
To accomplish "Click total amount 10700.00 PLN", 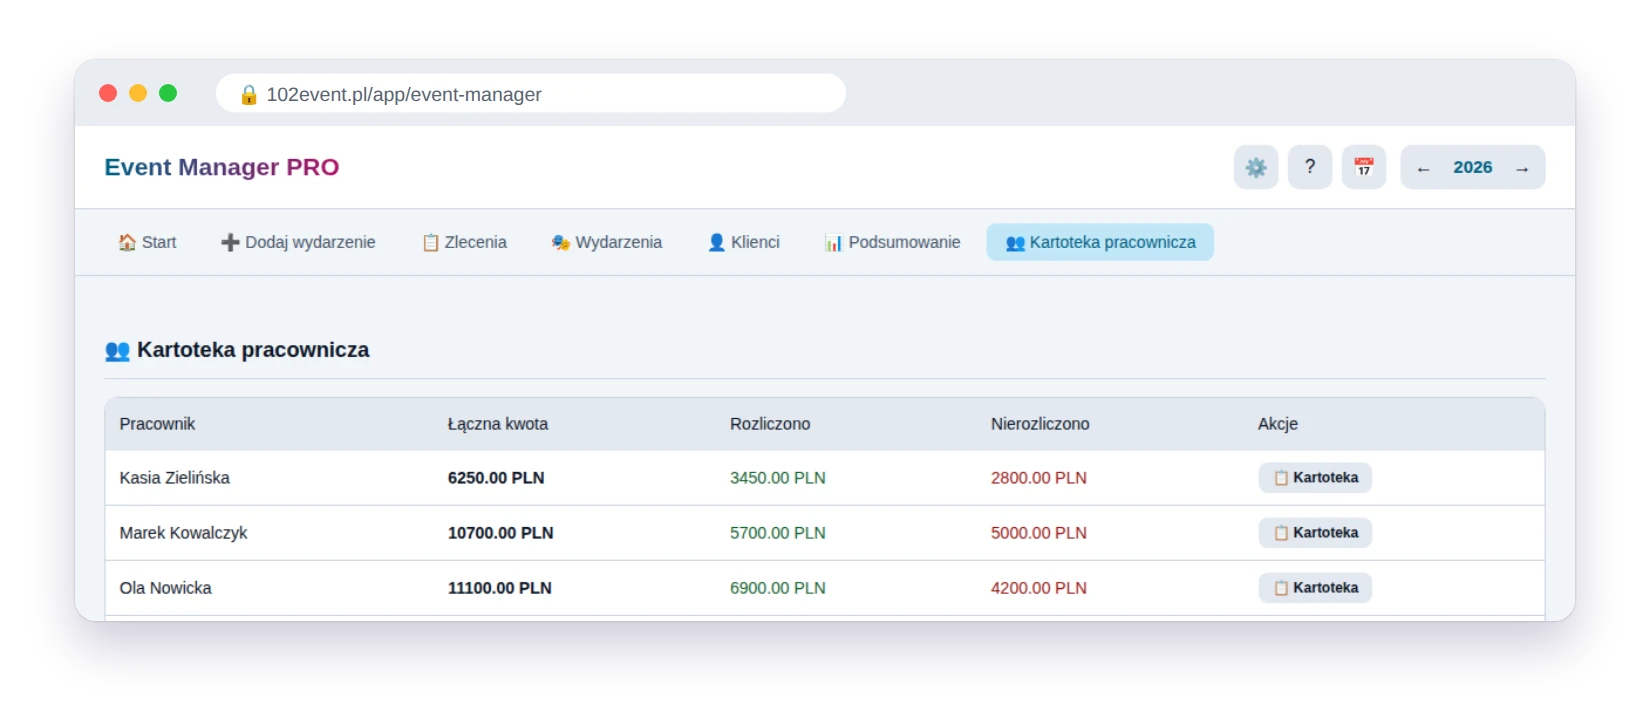I will [x=501, y=533].
